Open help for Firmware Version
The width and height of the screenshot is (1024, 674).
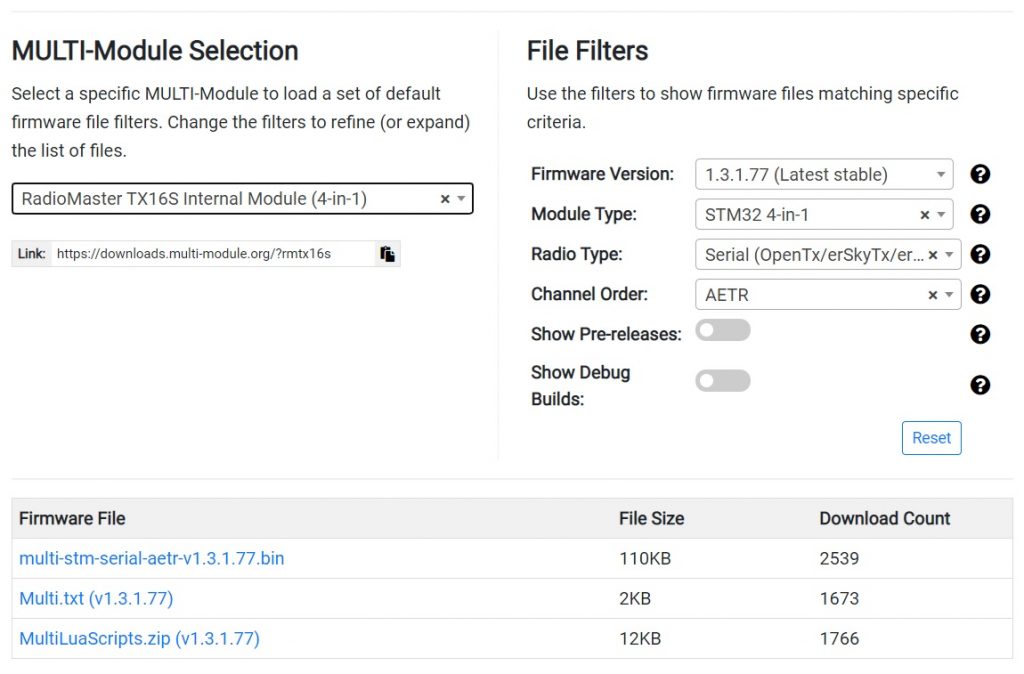pyautogui.click(x=980, y=174)
